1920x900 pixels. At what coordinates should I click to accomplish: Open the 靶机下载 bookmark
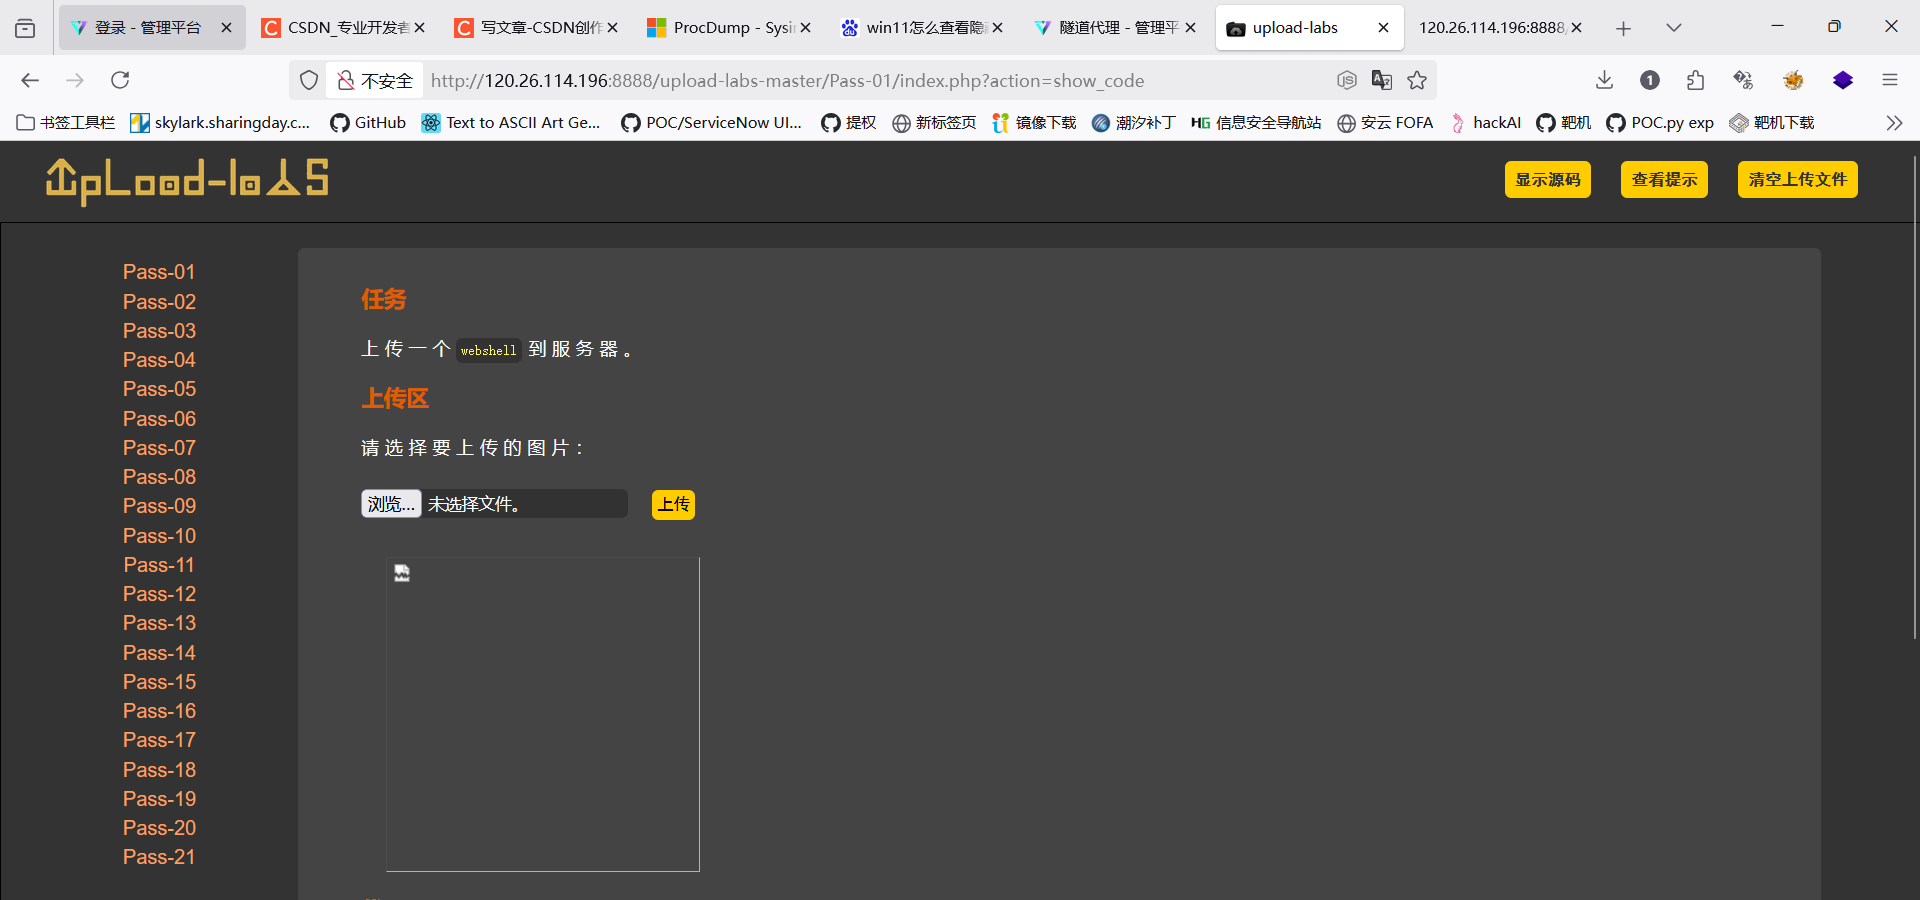[1772, 123]
